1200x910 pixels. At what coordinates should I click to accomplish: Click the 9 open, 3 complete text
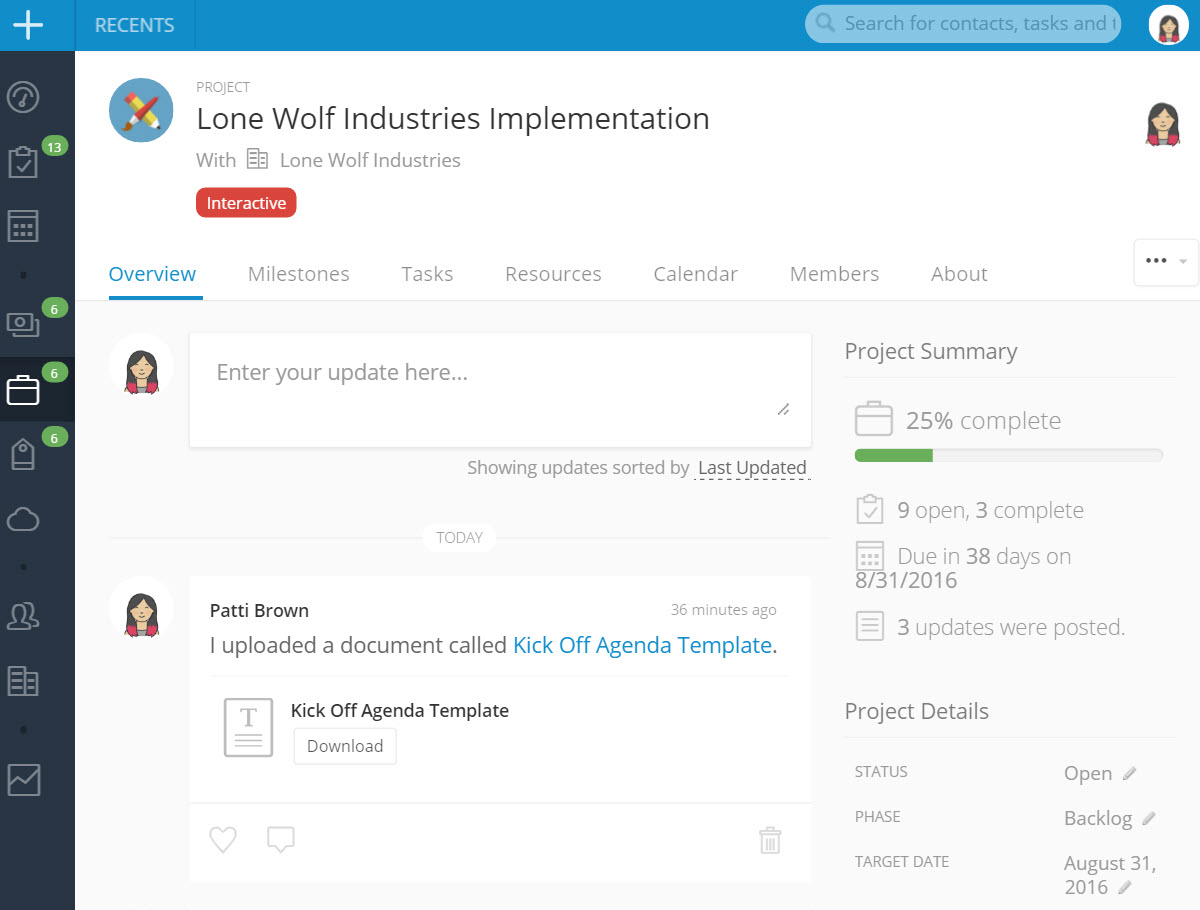(x=990, y=510)
